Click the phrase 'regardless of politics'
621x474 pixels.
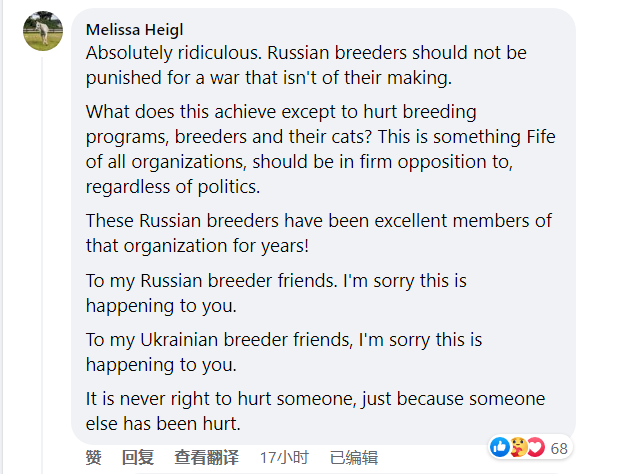(x=173, y=184)
